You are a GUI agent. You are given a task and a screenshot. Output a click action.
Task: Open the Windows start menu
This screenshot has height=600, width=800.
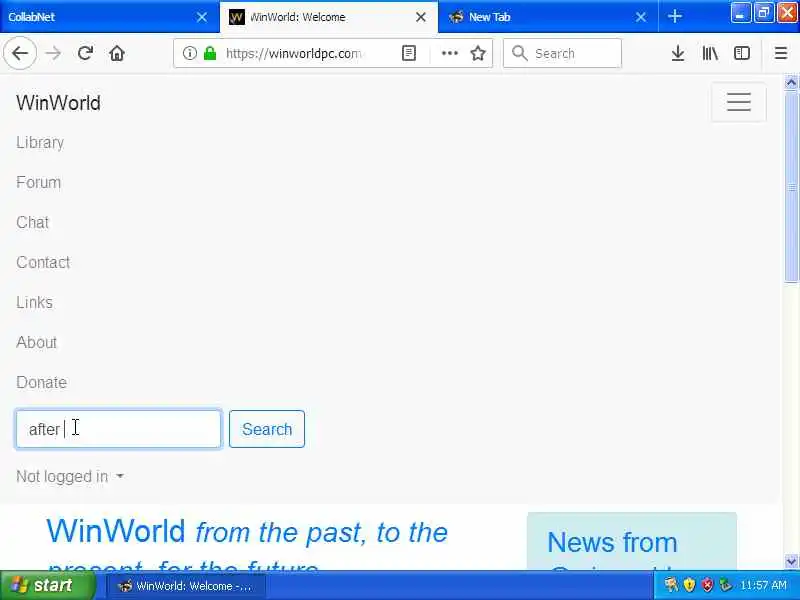pyautogui.click(x=47, y=585)
